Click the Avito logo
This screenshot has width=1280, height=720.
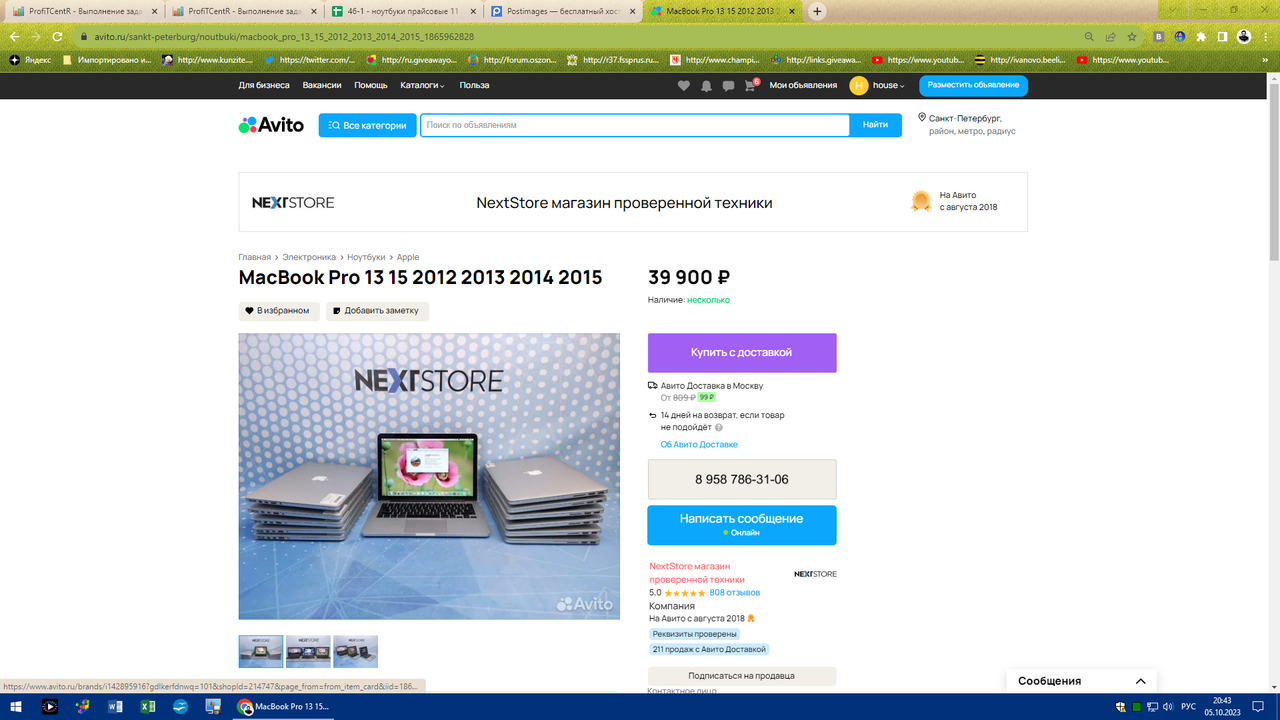point(271,125)
